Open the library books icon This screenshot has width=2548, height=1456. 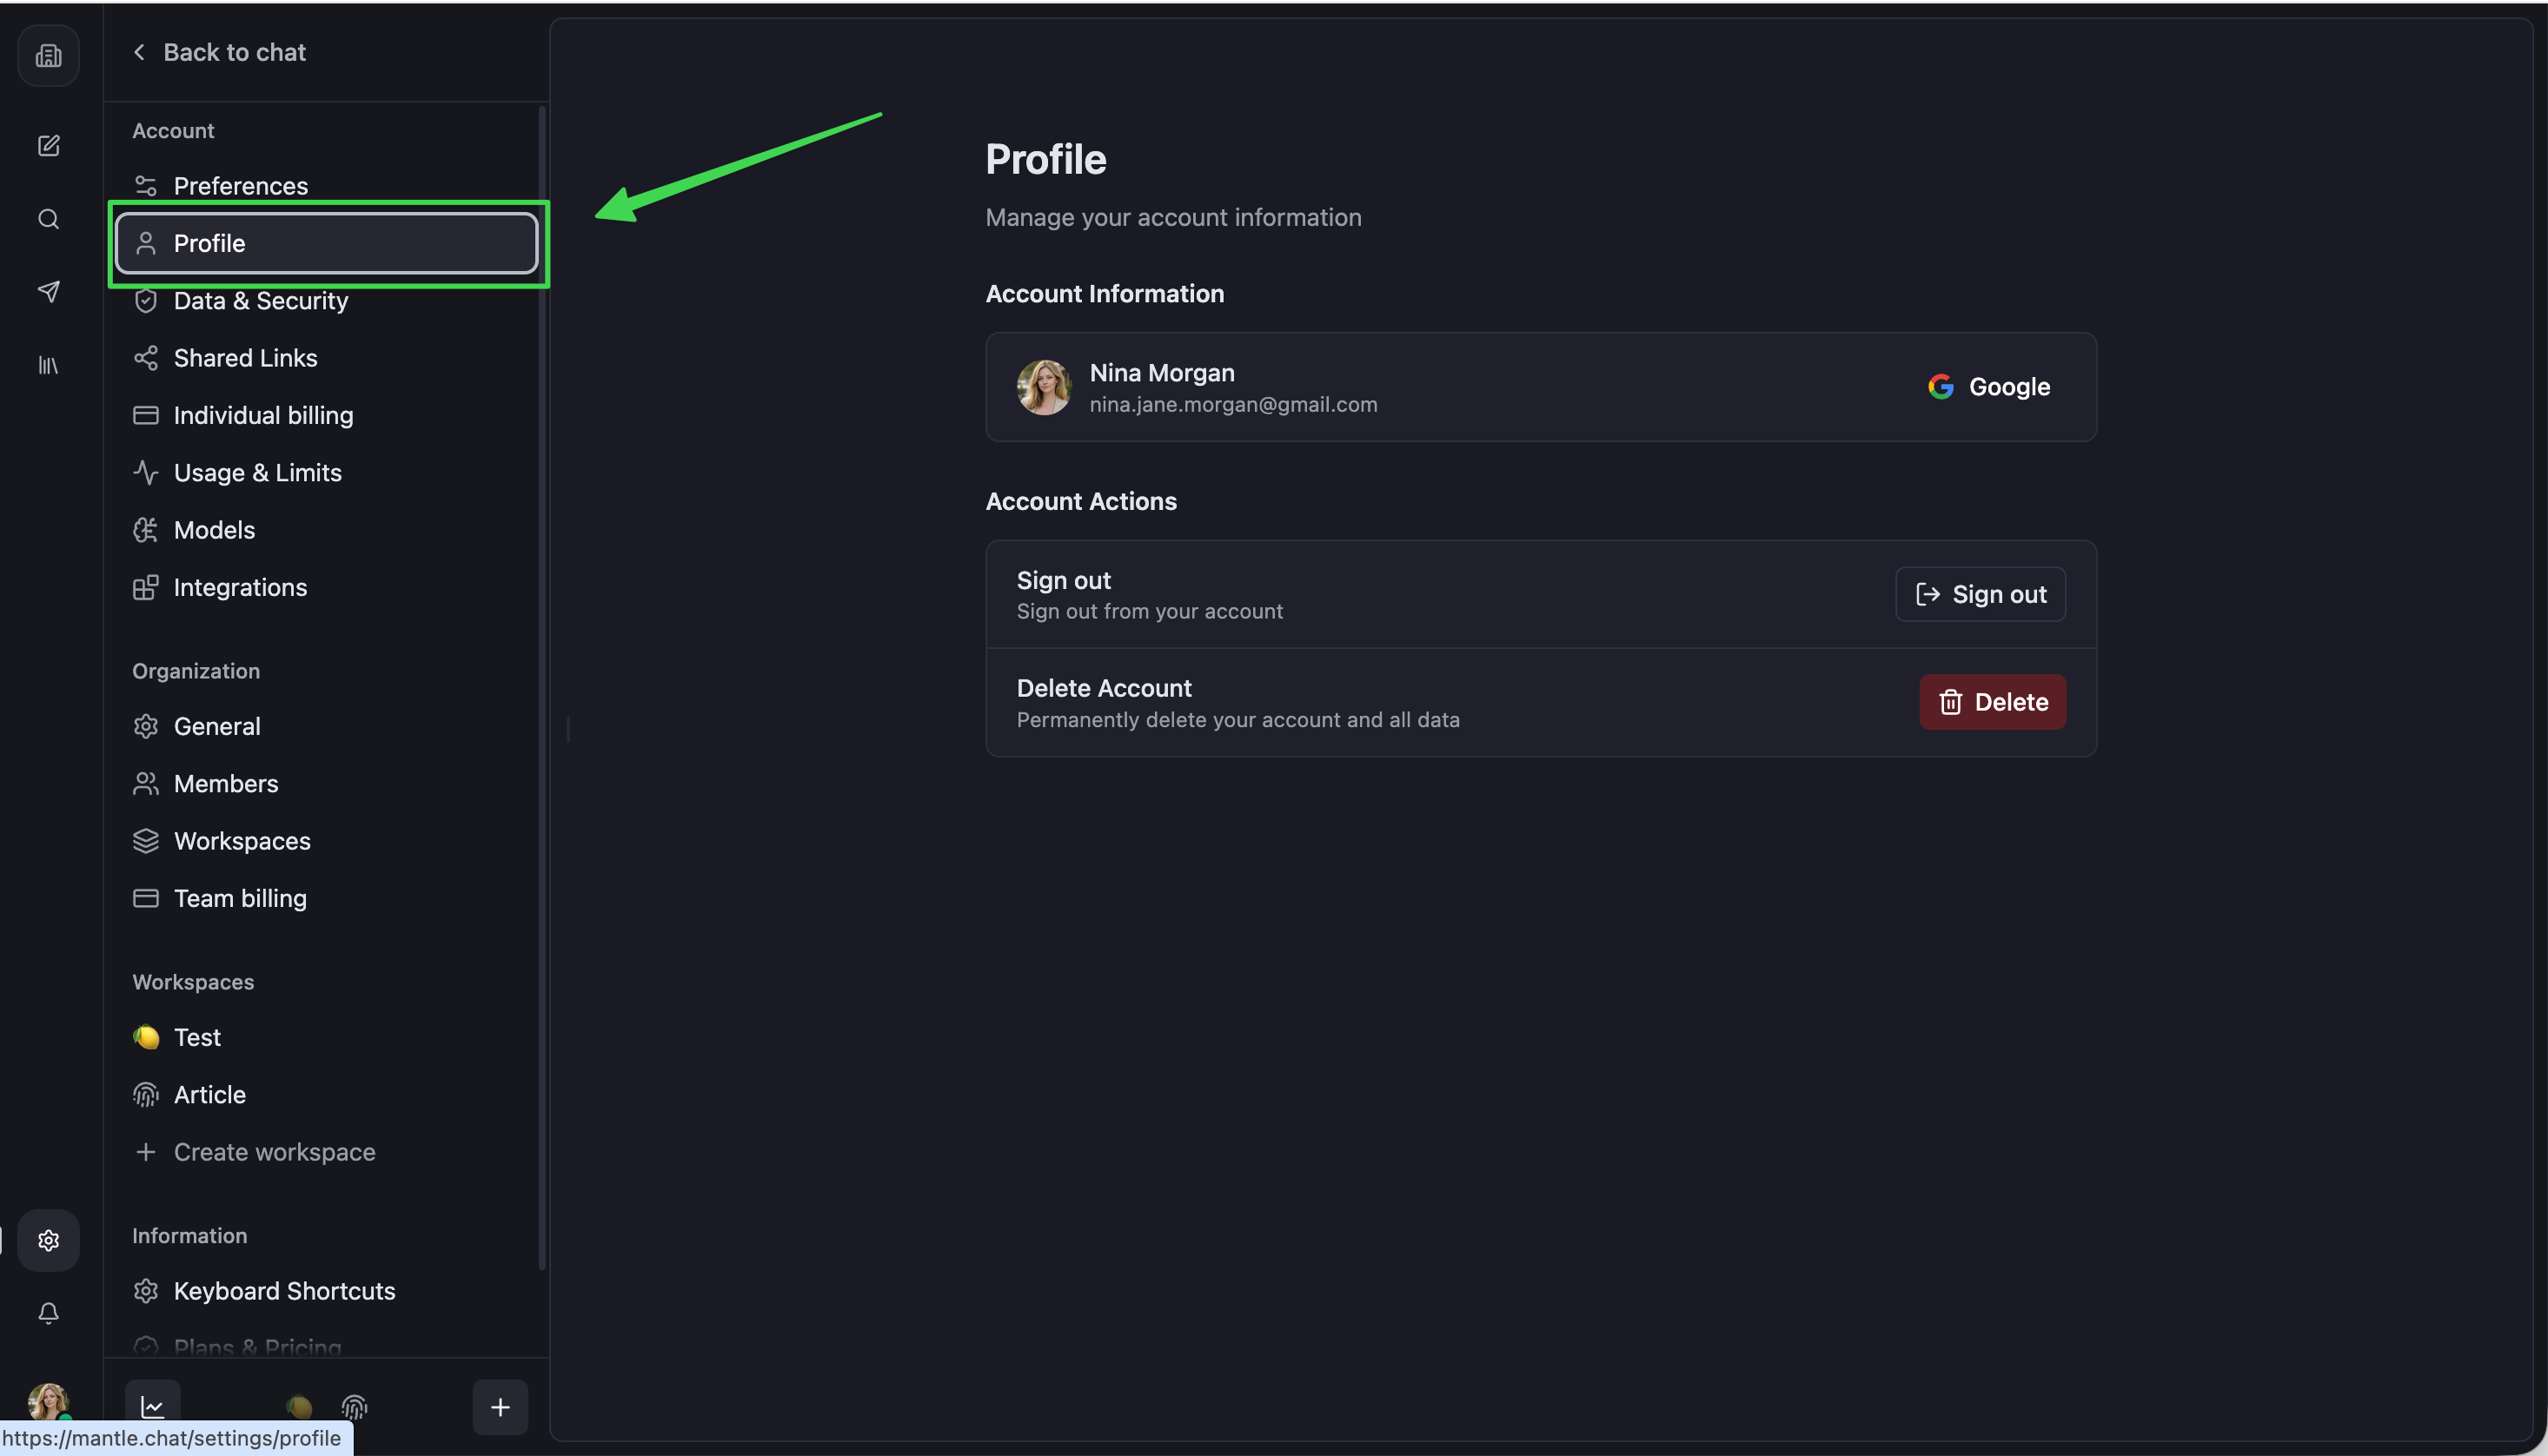click(48, 365)
